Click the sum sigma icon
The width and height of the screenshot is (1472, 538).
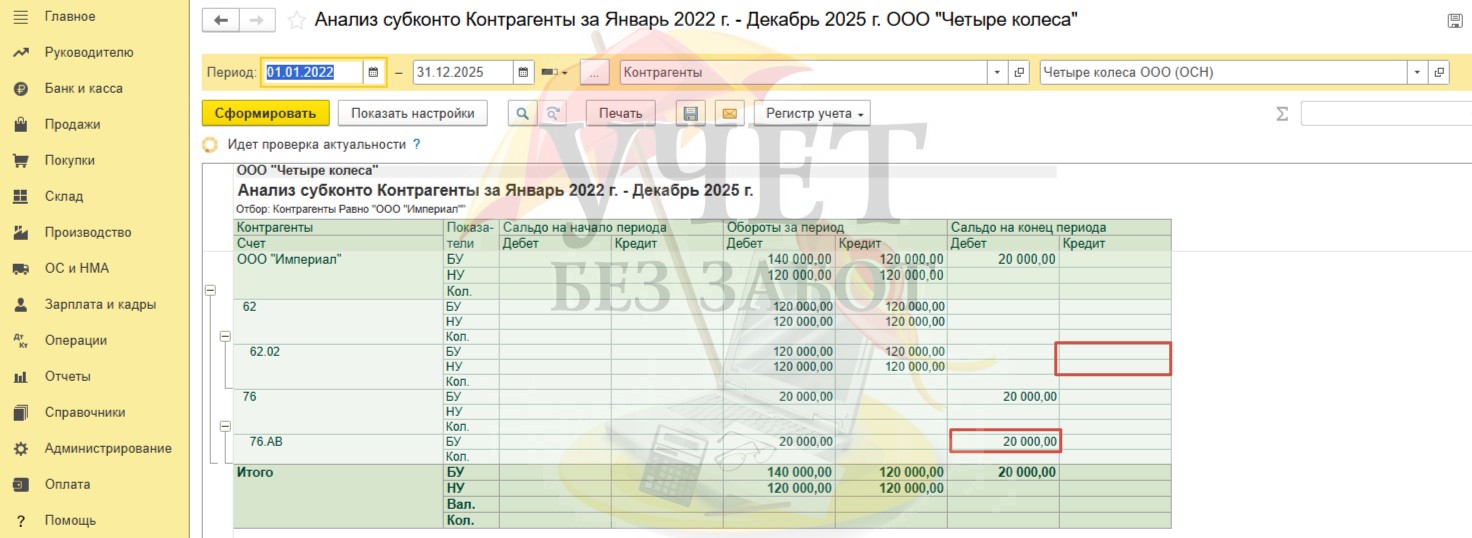1282,114
